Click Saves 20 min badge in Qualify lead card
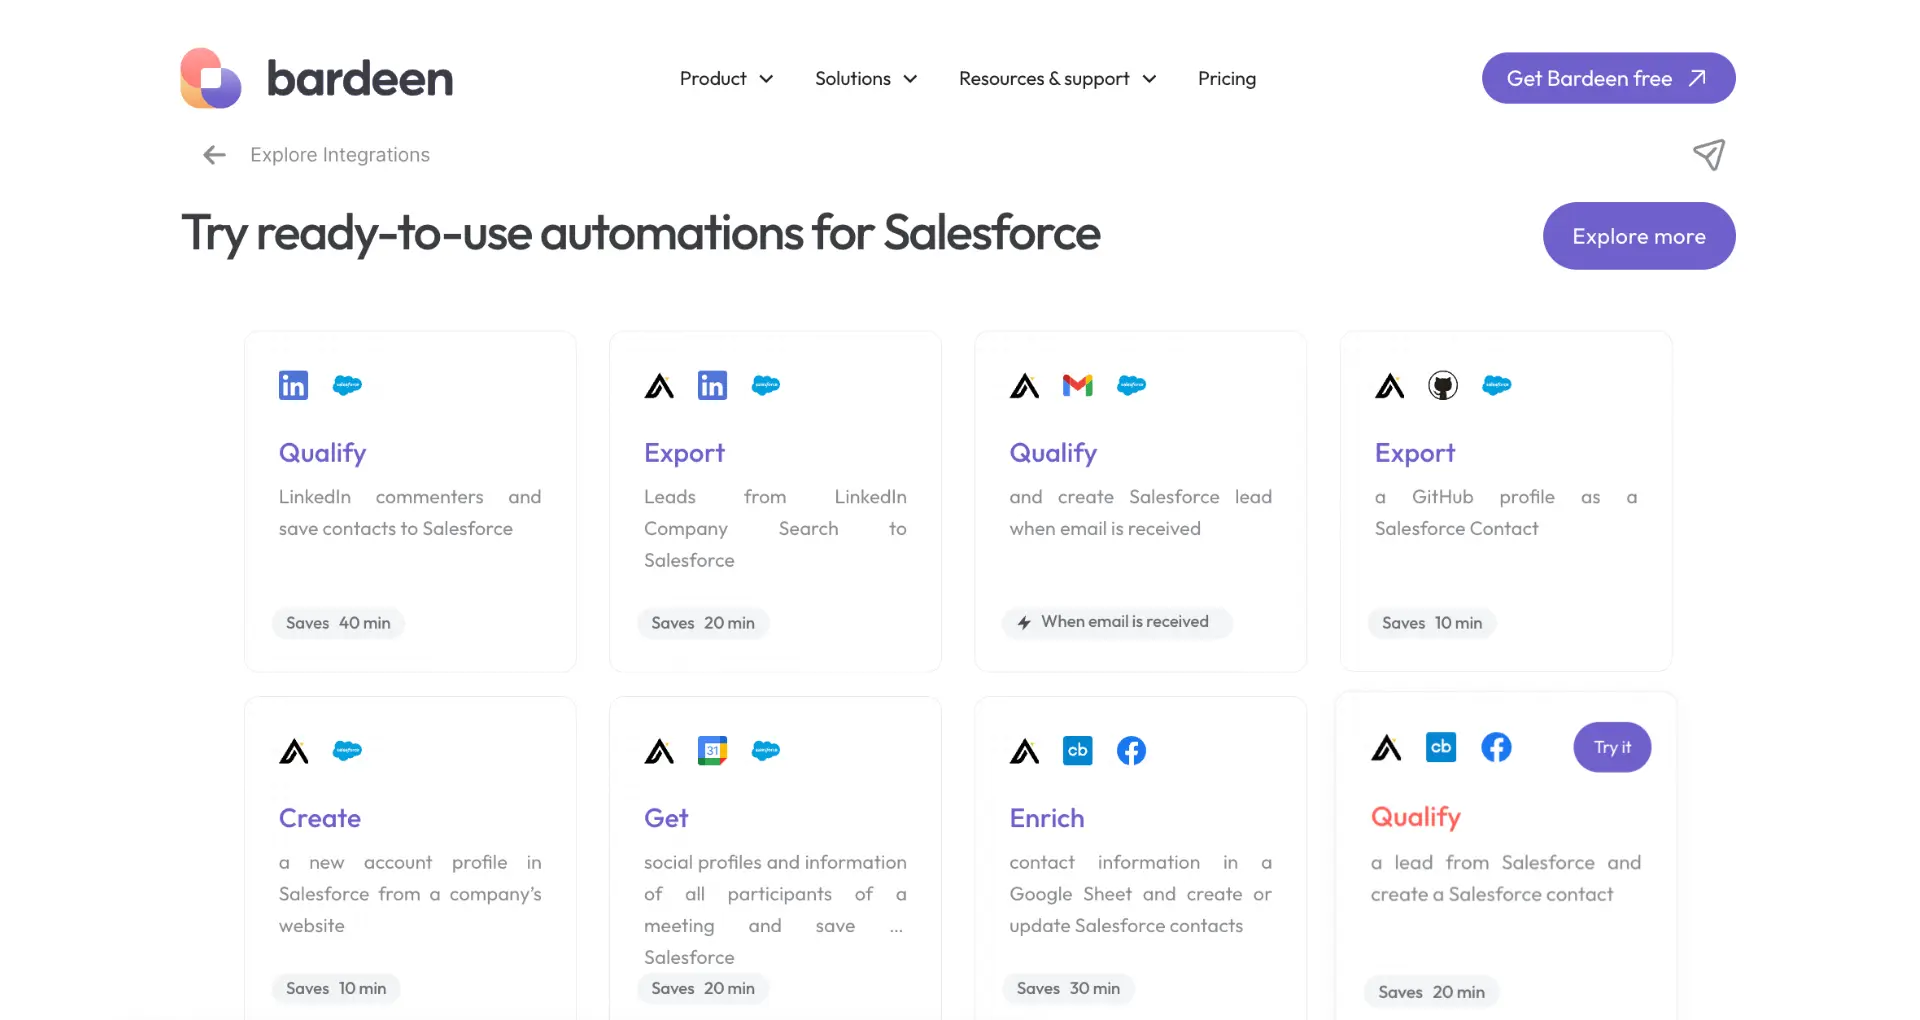This screenshot has width=1920, height=1020. pyautogui.click(x=1431, y=992)
